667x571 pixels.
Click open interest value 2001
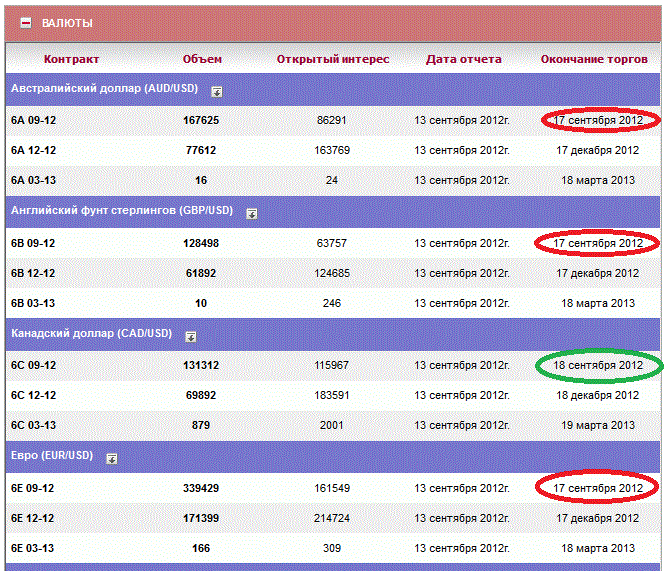pyautogui.click(x=332, y=425)
